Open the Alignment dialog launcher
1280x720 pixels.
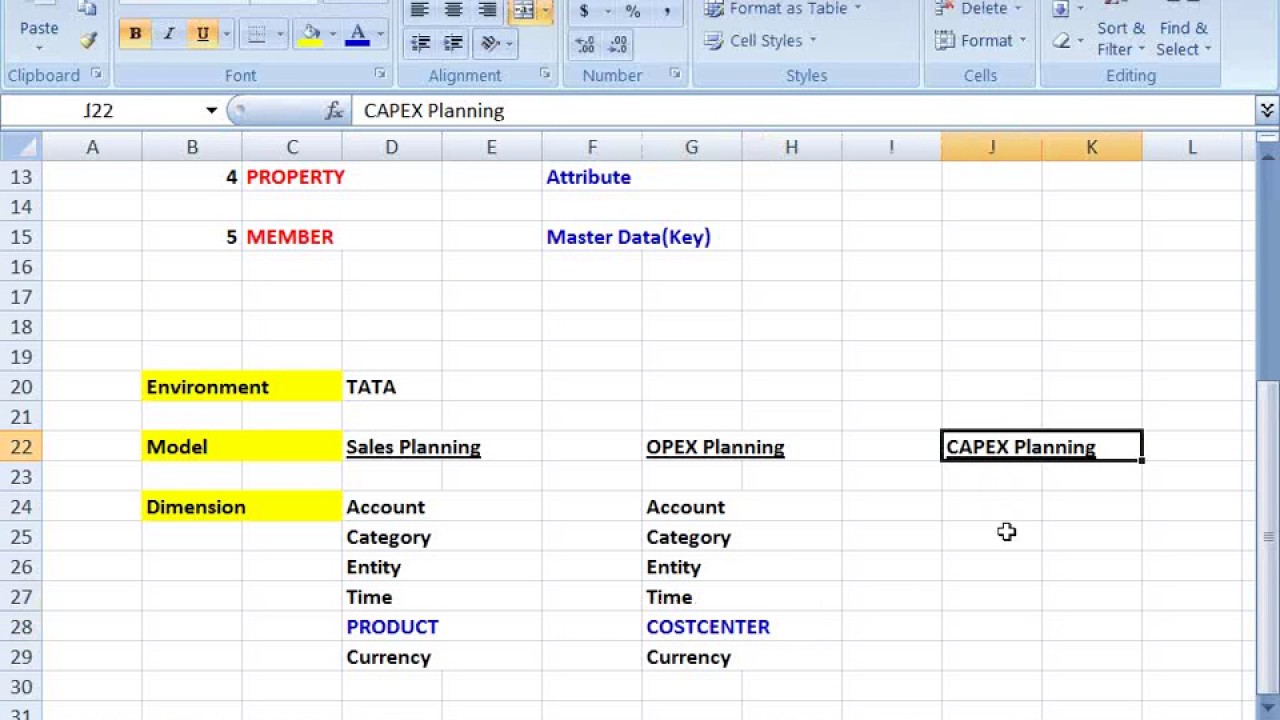tap(545, 74)
